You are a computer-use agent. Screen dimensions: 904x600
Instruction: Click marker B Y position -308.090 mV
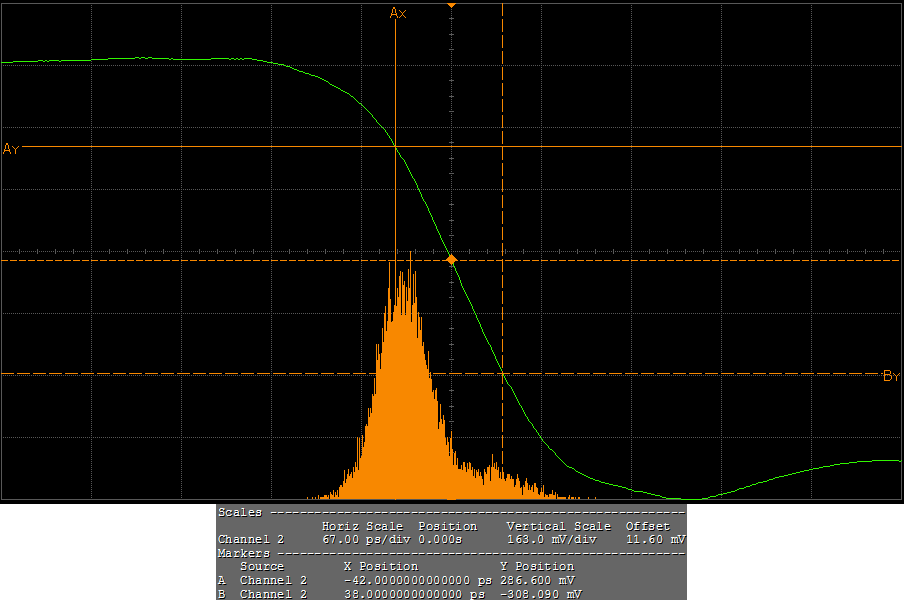point(540,594)
